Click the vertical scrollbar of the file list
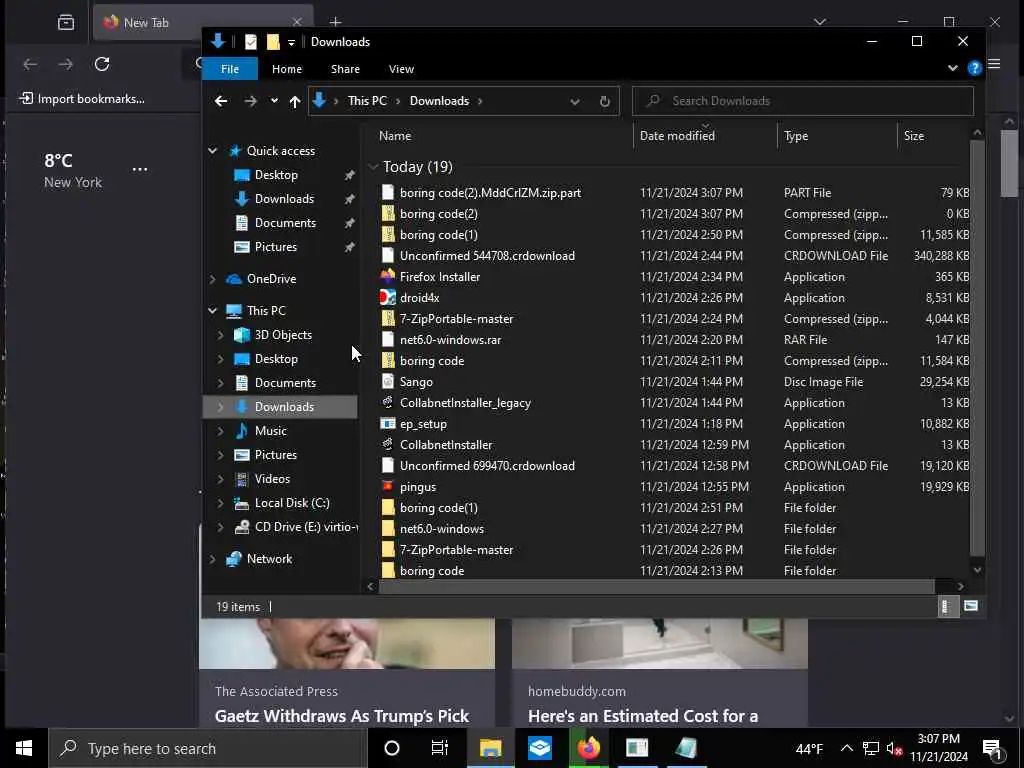The width and height of the screenshot is (1024, 768). click(x=977, y=347)
